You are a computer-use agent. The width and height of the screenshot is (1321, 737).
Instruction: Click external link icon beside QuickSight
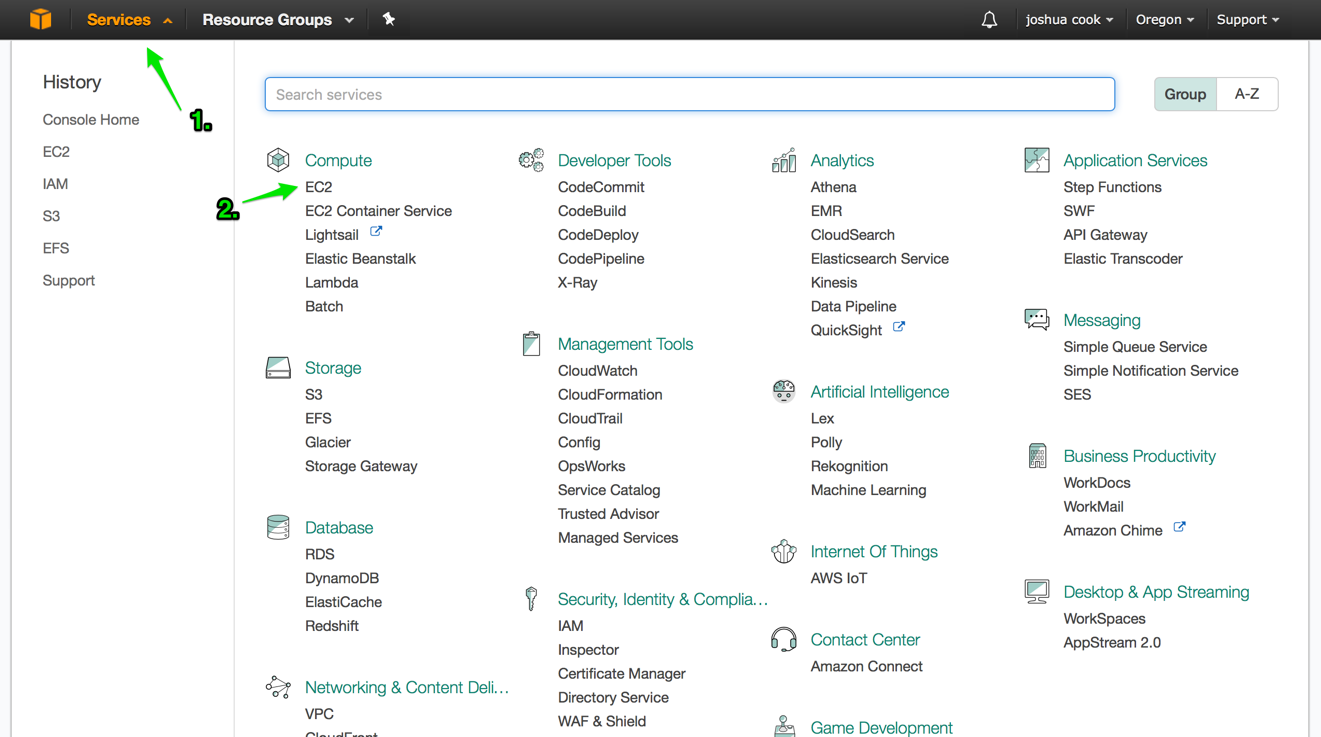899,327
